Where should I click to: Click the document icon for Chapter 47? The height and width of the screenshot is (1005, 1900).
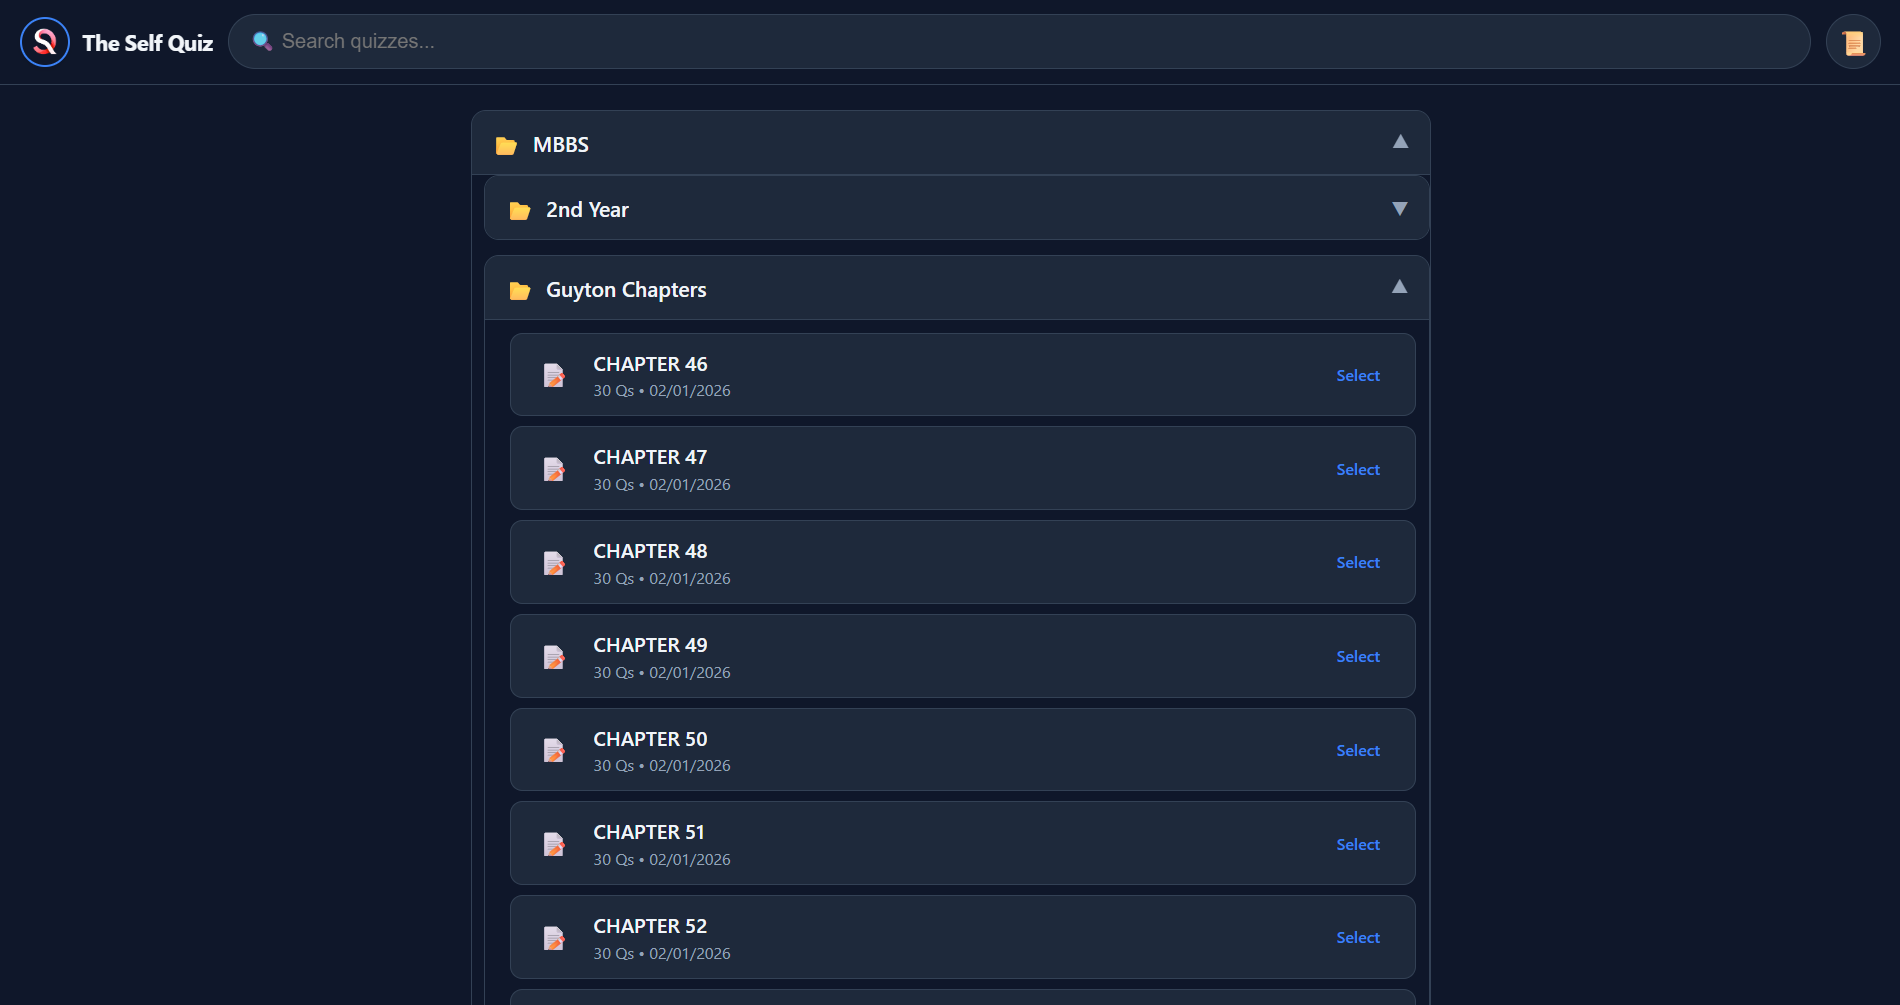click(x=554, y=468)
